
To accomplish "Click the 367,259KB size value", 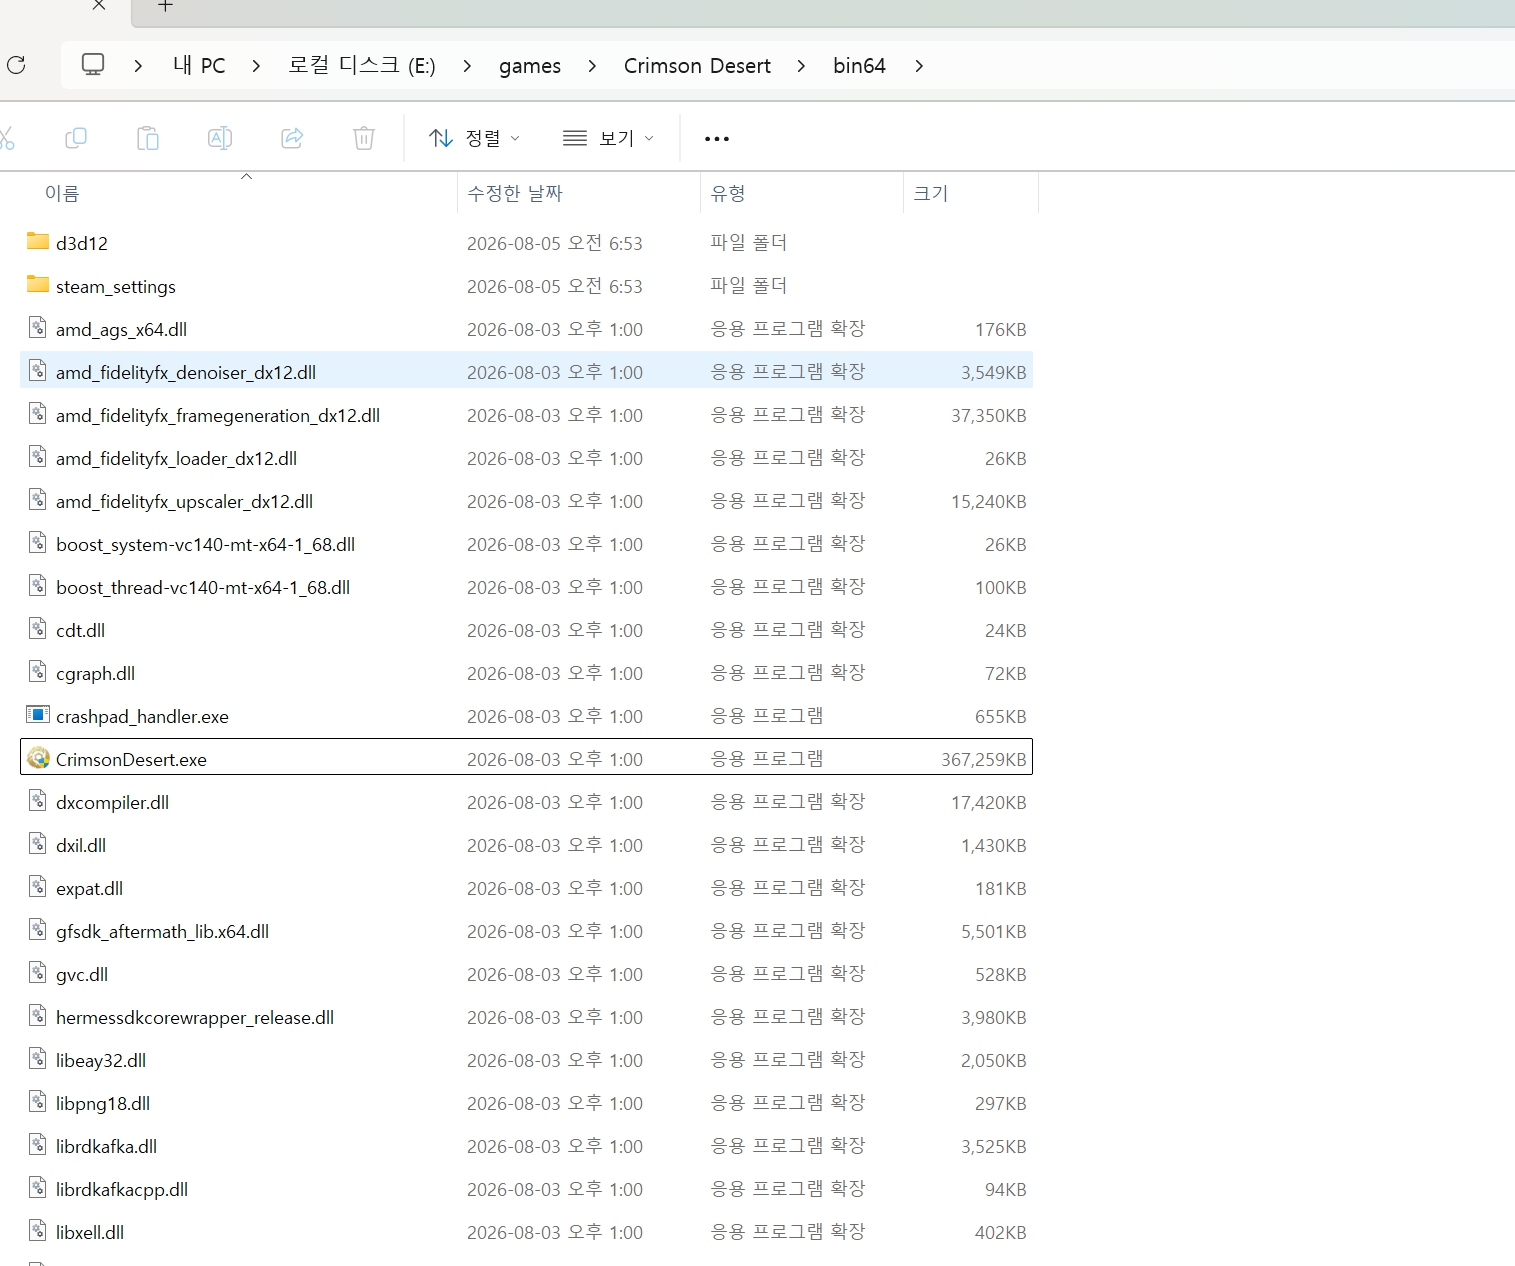I will pyautogui.click(x=984, y=760).
